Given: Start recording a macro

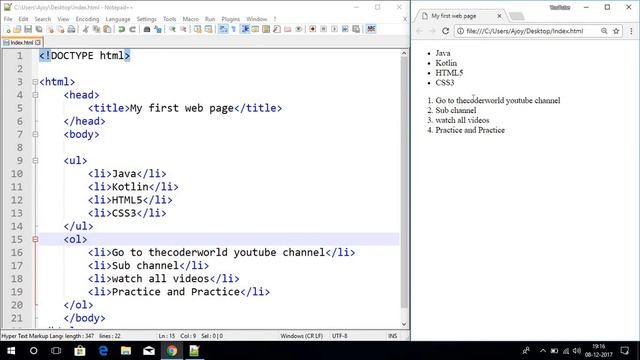Looking at the screenshot, I should coord(313,29).
